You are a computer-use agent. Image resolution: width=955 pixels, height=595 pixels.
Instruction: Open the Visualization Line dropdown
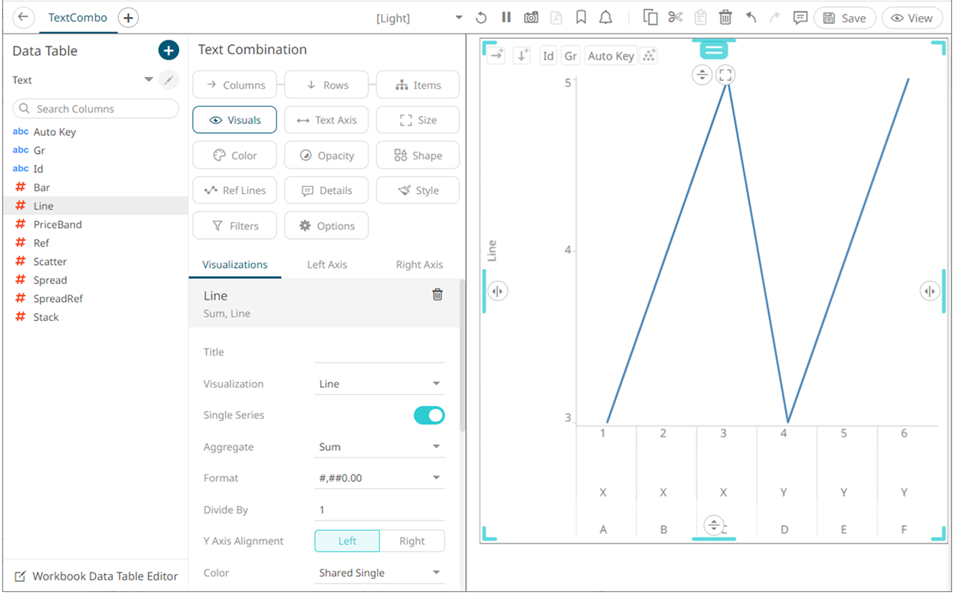click(x=379, y=384)
